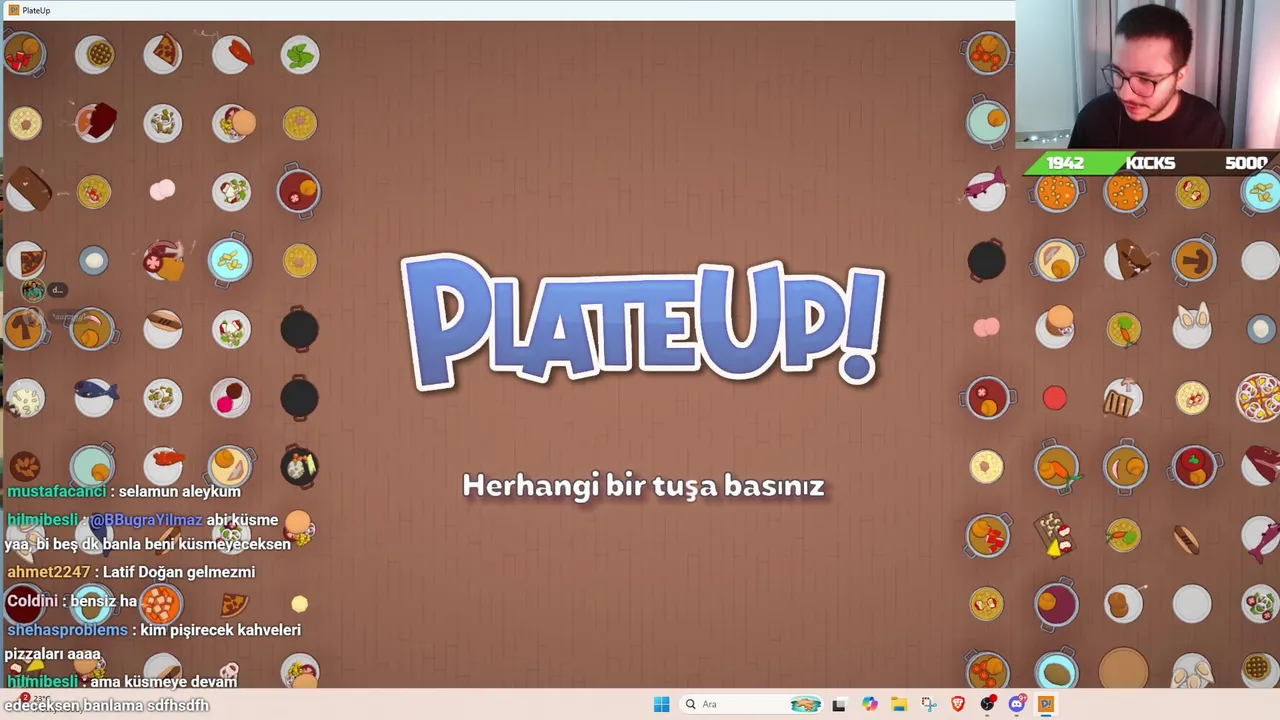The width and height of the screenshot is (1280, 720).
Task: Click the "selamun aleykum" chat message
Action: tap(179, 491)
